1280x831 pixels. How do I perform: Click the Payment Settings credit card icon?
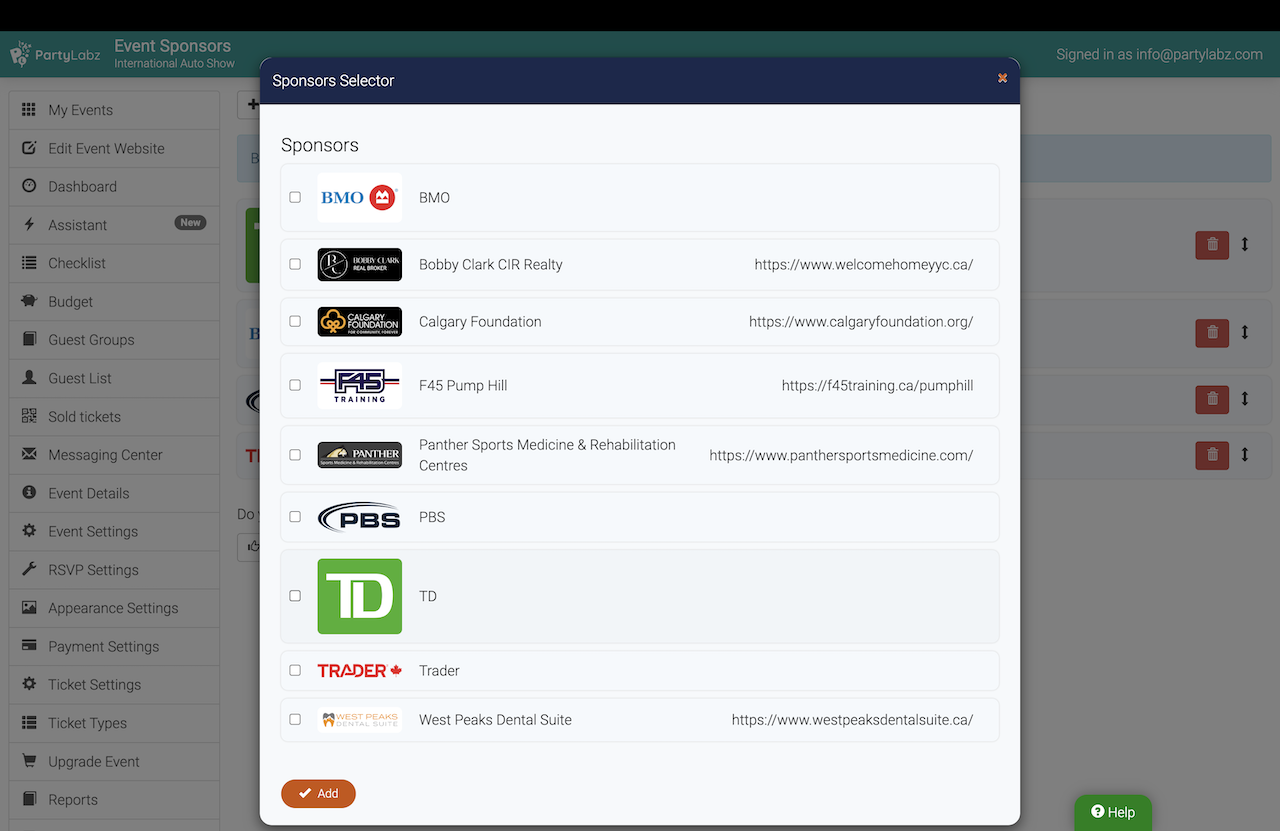coord(29,646)
